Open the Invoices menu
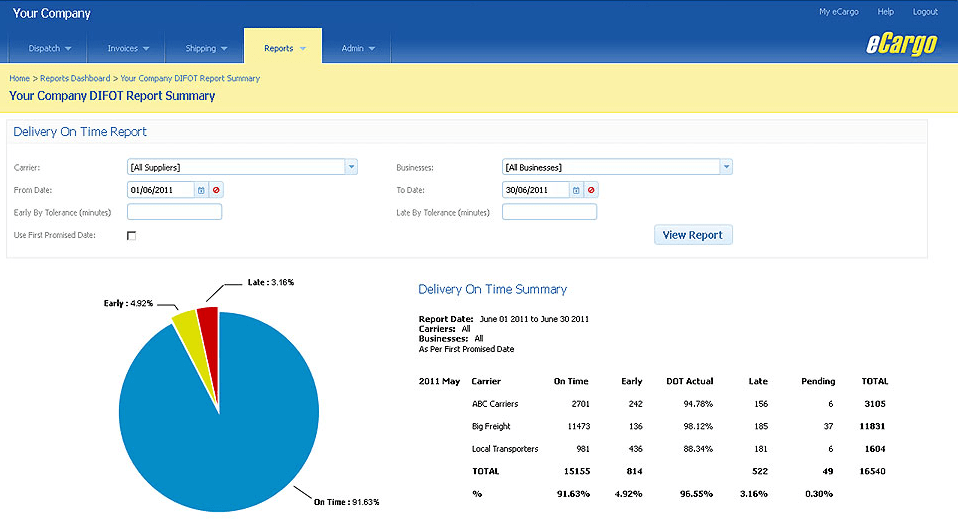This screenshot has width=958, height=527. coord(128,48)
